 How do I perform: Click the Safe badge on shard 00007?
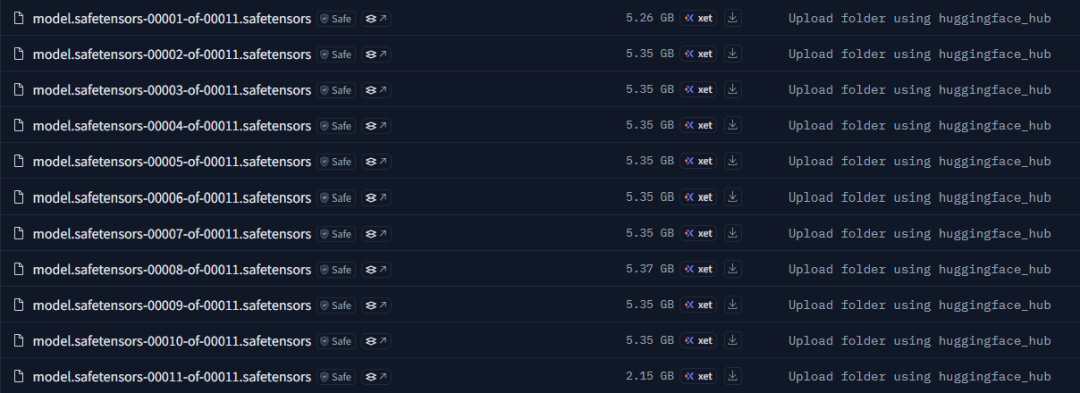tap(336, 233)
